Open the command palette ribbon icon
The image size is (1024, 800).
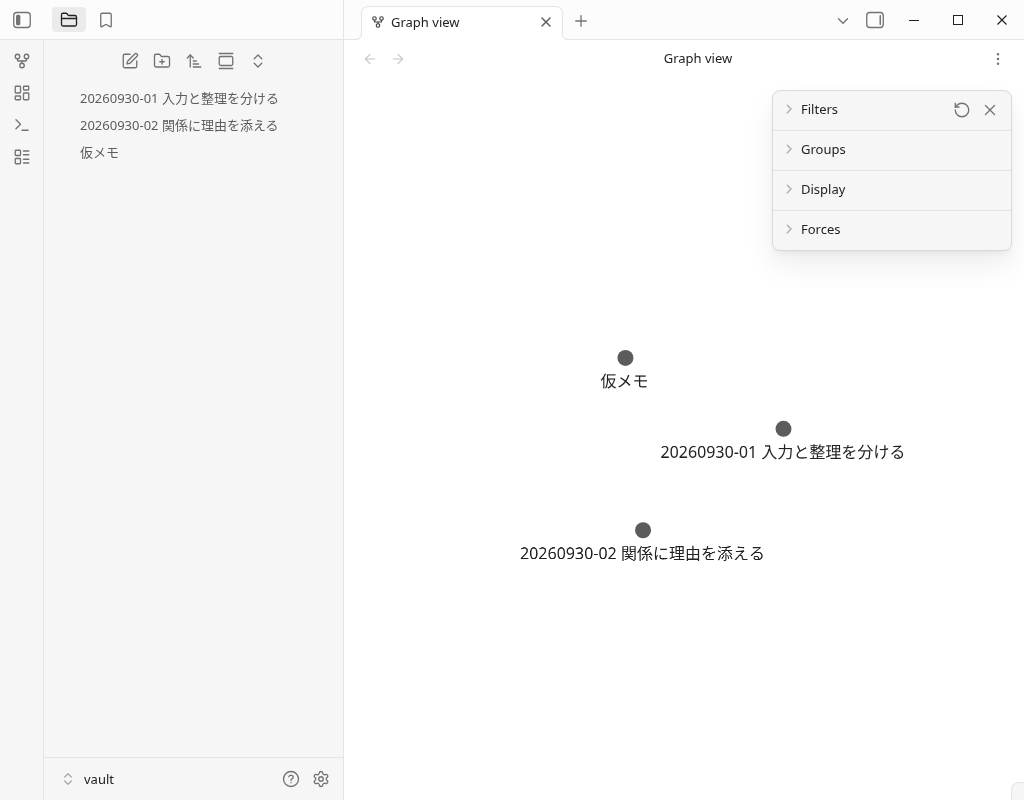click(x=22, y=125)
